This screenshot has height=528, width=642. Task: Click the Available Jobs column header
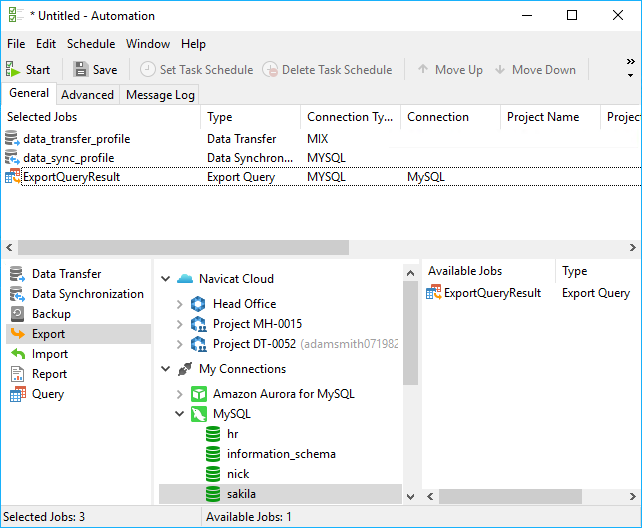pos(488,271)
